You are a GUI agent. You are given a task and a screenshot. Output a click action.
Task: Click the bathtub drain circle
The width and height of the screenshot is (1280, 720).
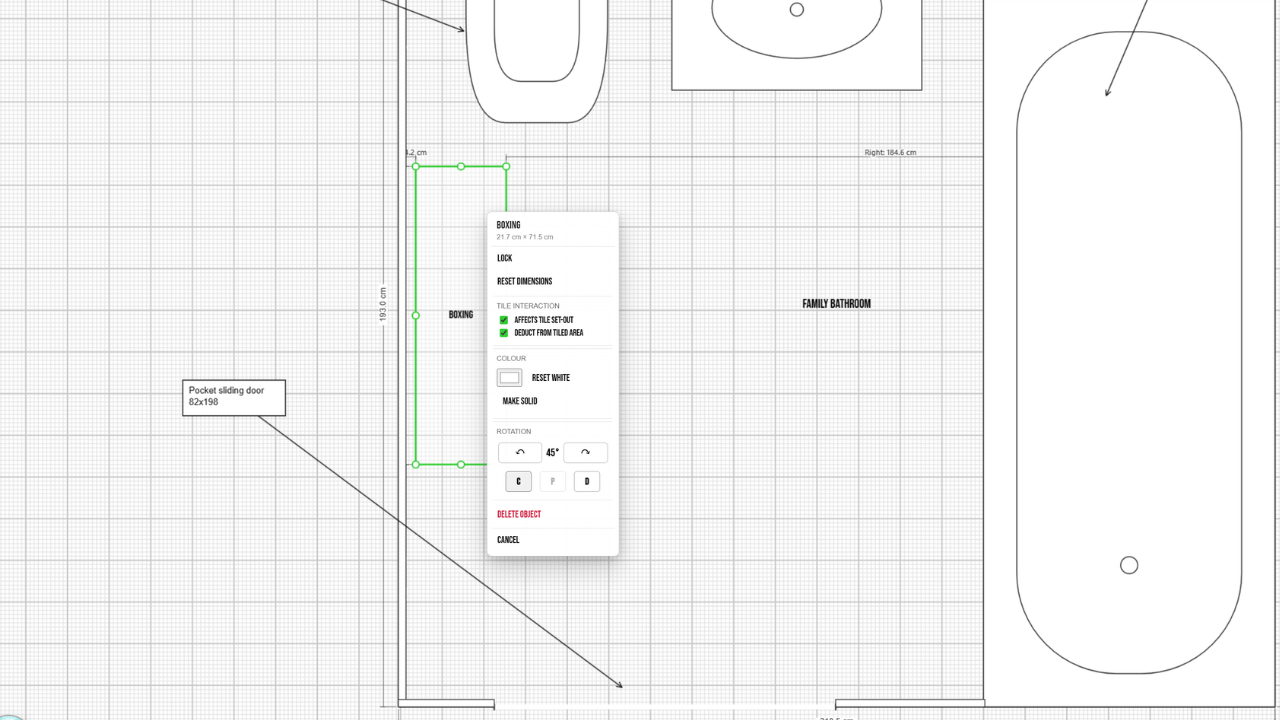click(x=1129, y=565)
